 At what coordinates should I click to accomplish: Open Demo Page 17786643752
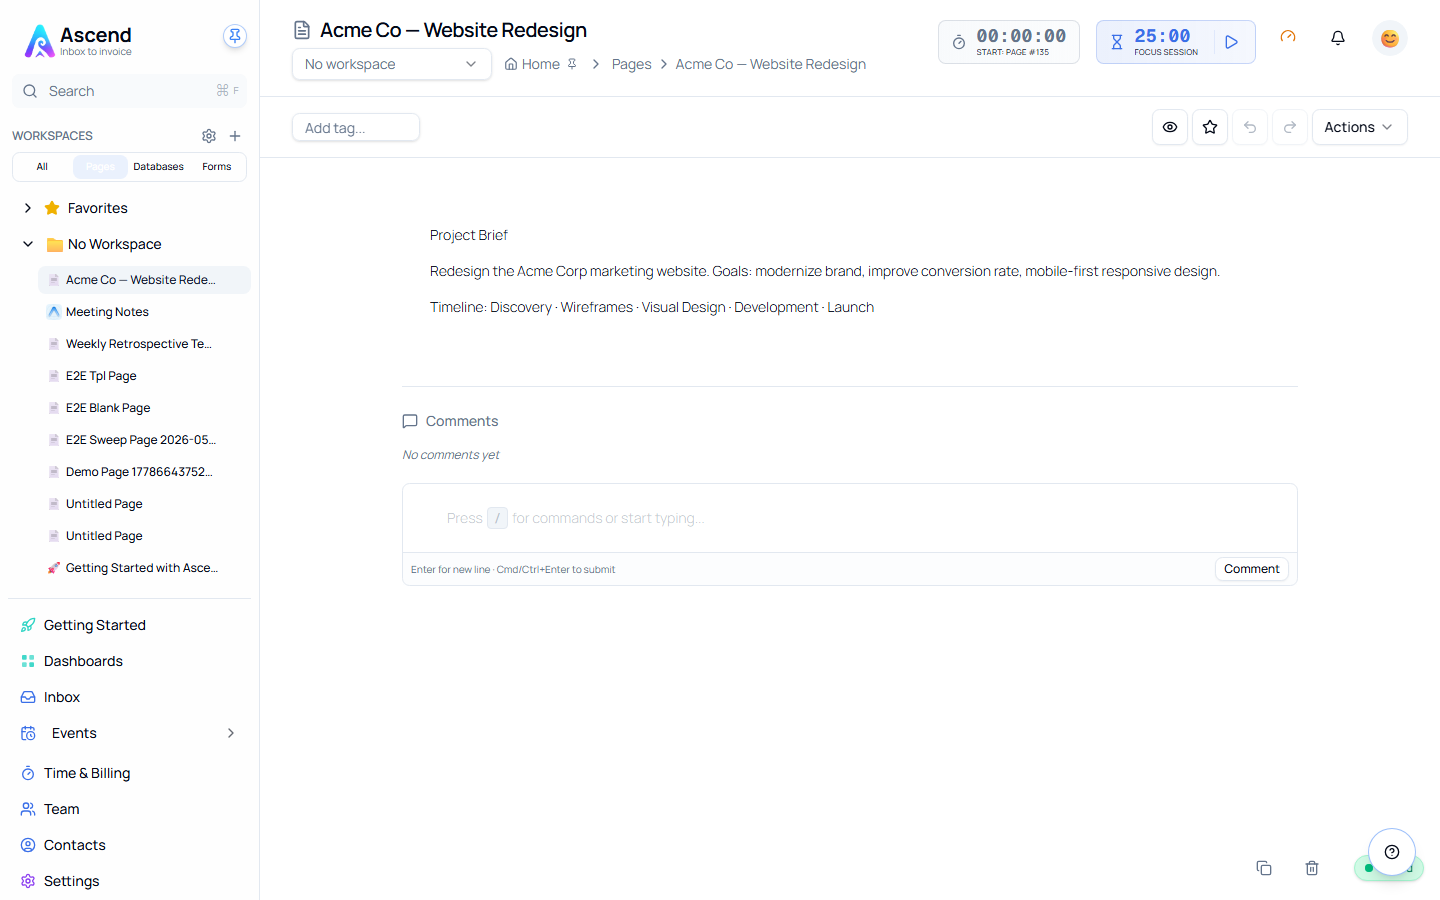[x=144, y=472]
